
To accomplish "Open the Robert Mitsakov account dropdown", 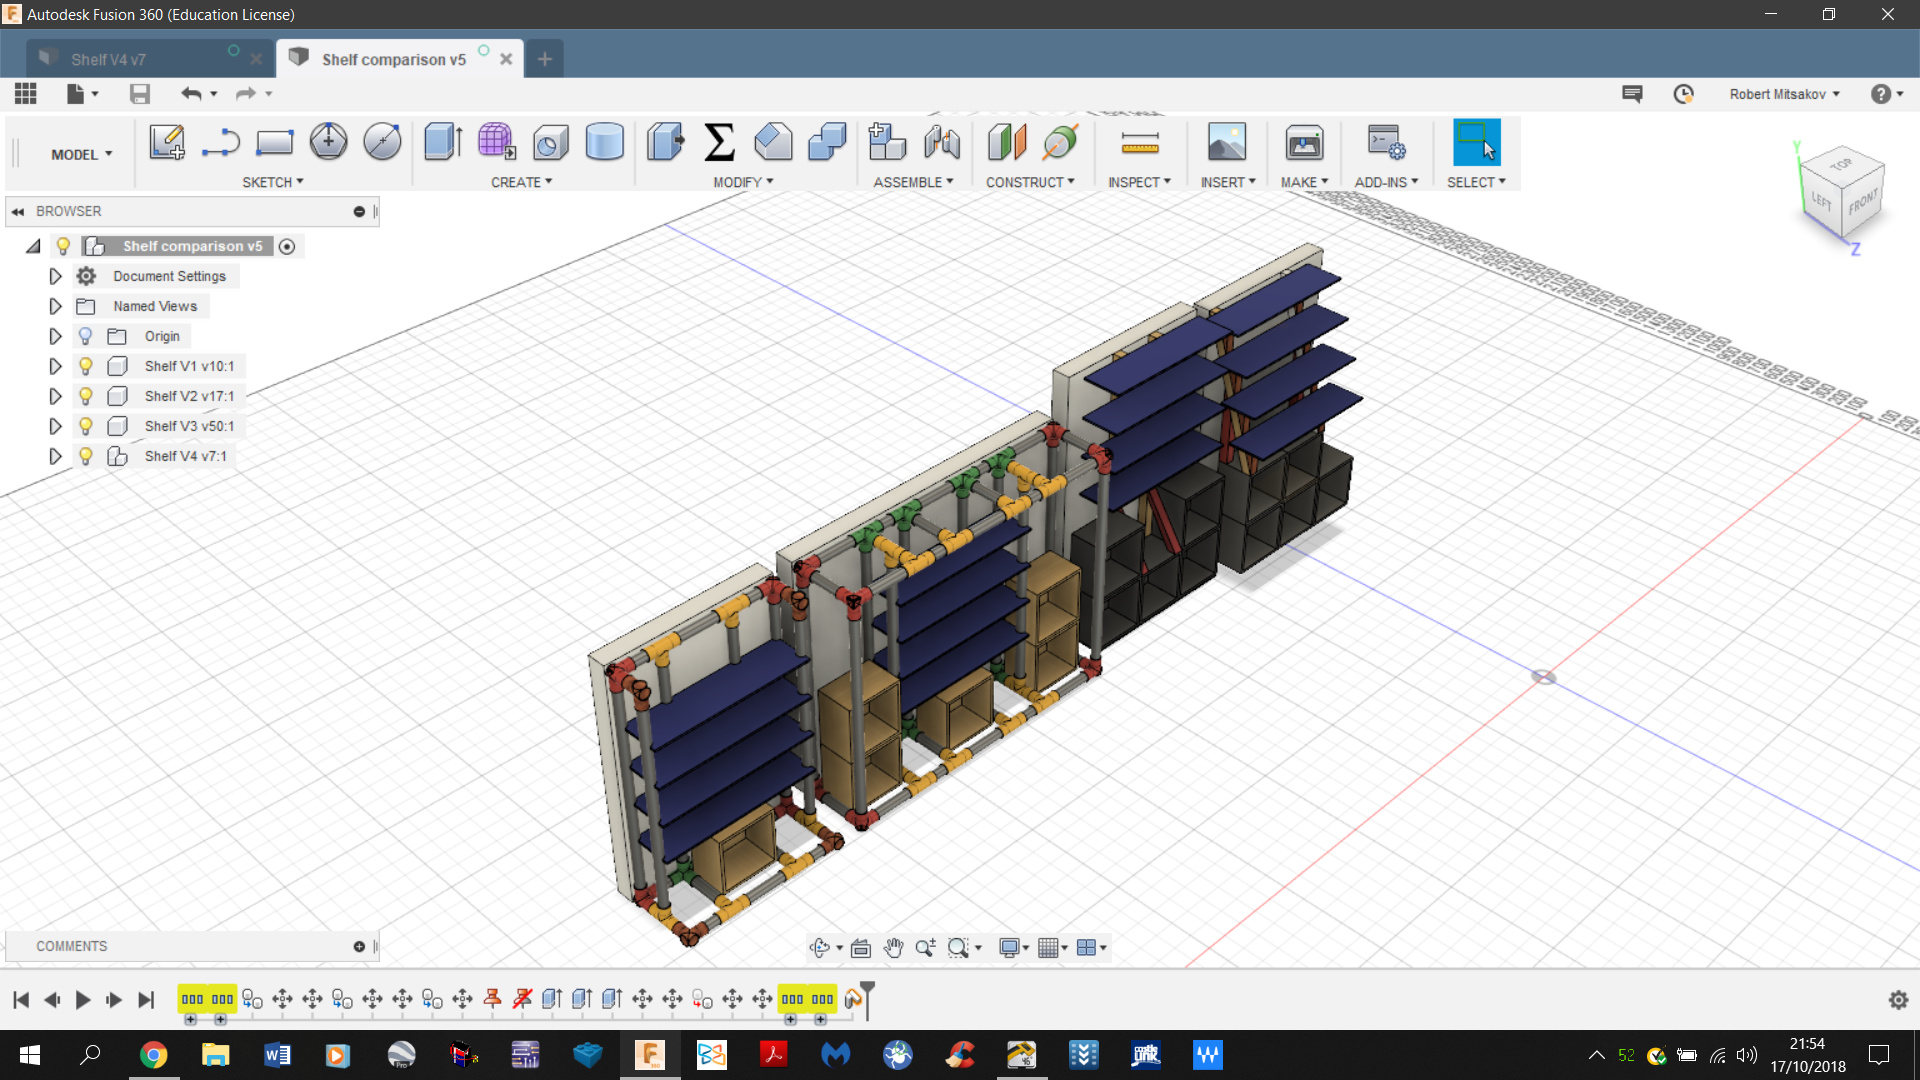I will click(x=1784, y=94).
